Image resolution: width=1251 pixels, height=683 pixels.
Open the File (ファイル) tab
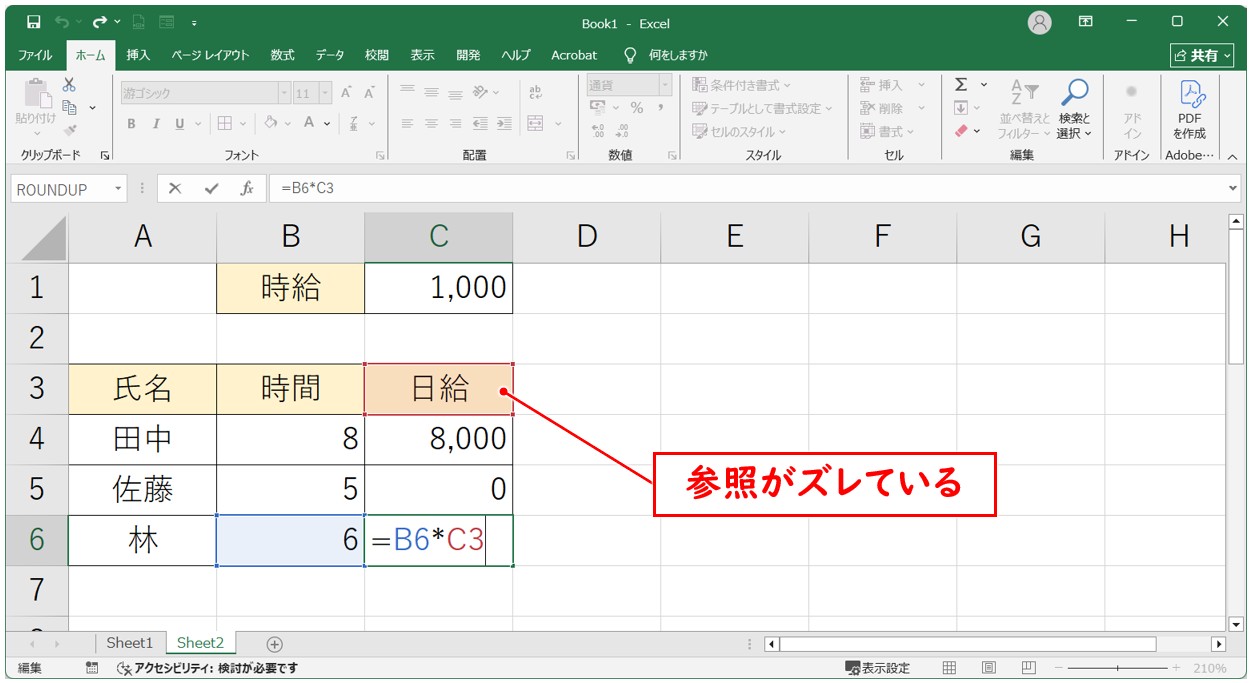(36, 55)
